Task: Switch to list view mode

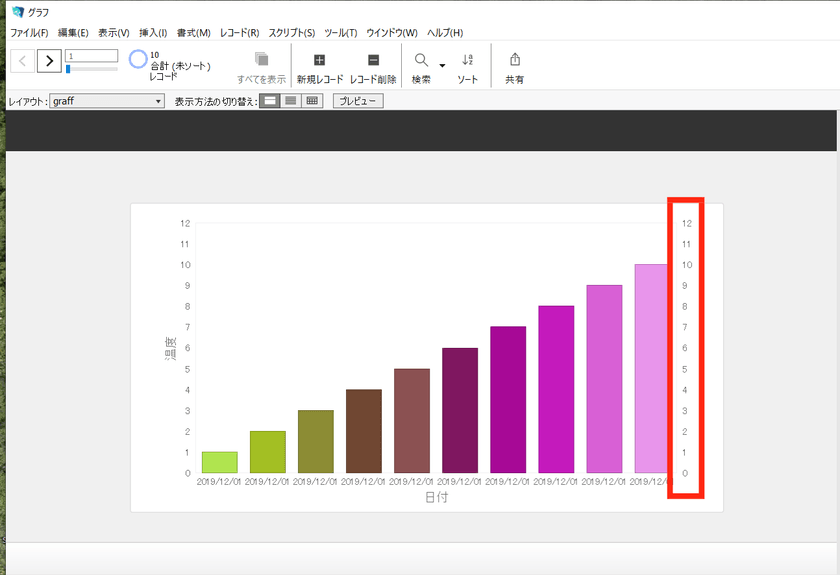Action: coord(291,101)
